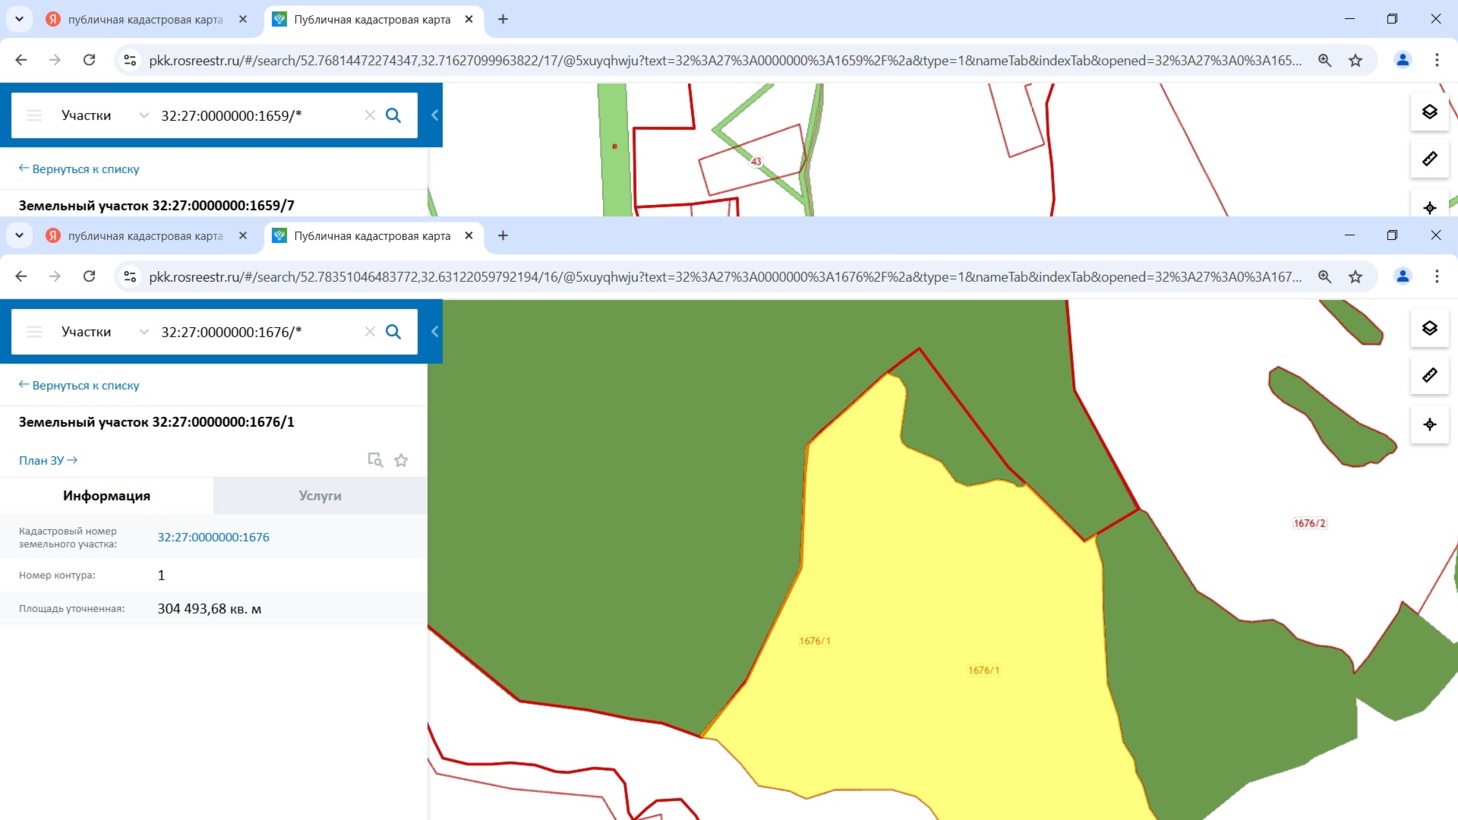Open the map layers panel in lower window
This screenshot has height=820, width=1458.
[1429, 328]
